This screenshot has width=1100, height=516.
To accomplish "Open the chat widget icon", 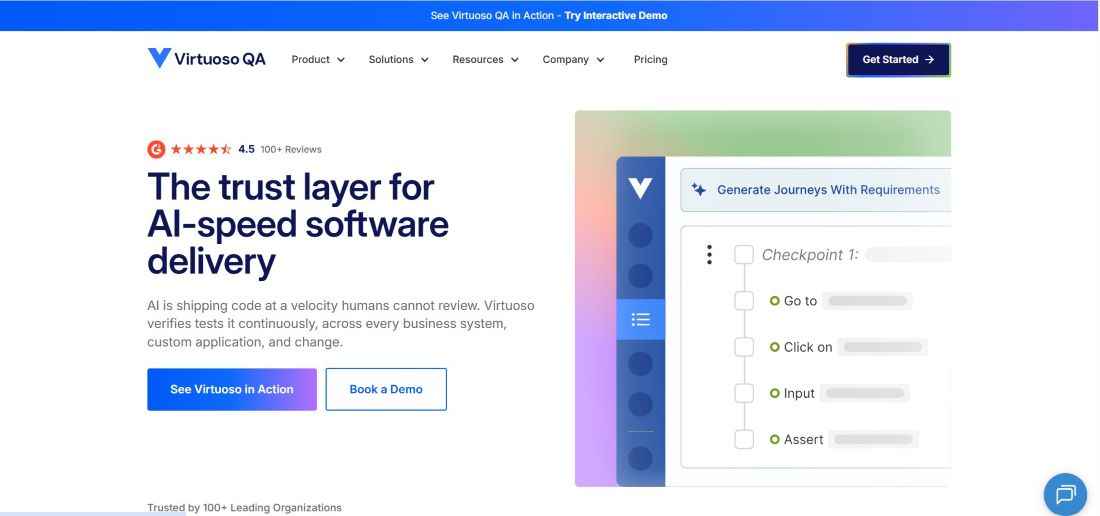I will click(x=1065, y=494).
